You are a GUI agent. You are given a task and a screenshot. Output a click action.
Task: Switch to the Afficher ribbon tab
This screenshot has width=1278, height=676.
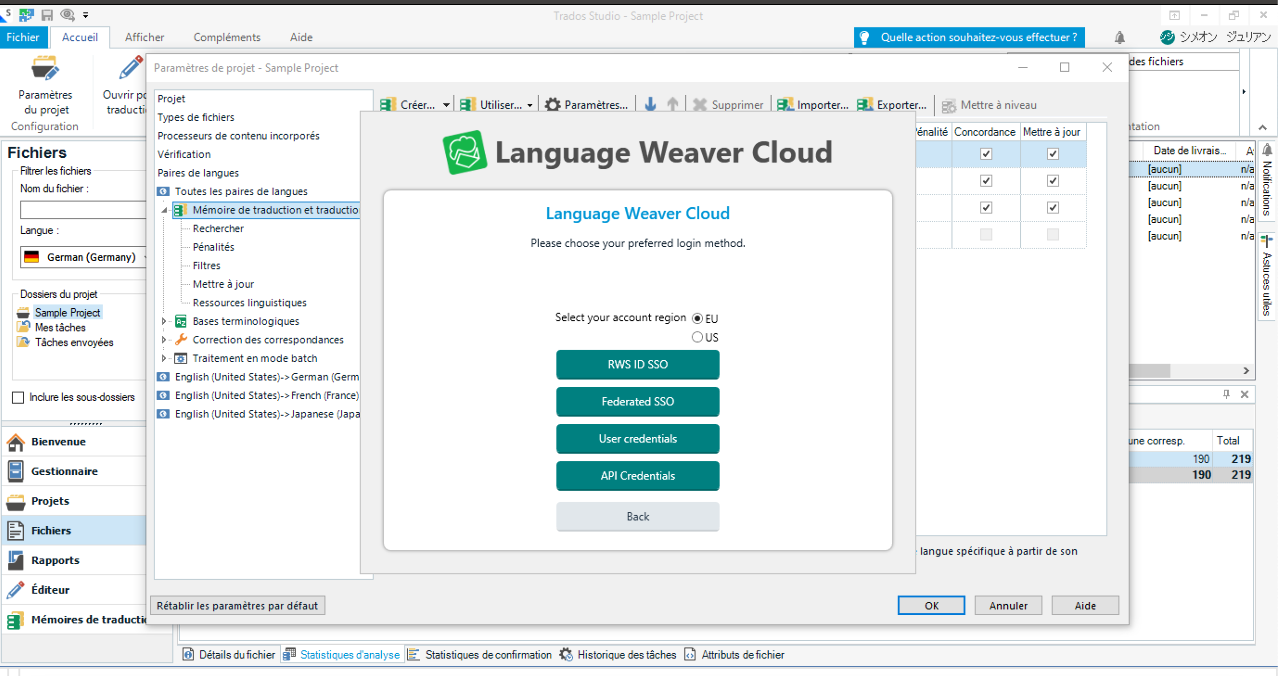(144, 37)
